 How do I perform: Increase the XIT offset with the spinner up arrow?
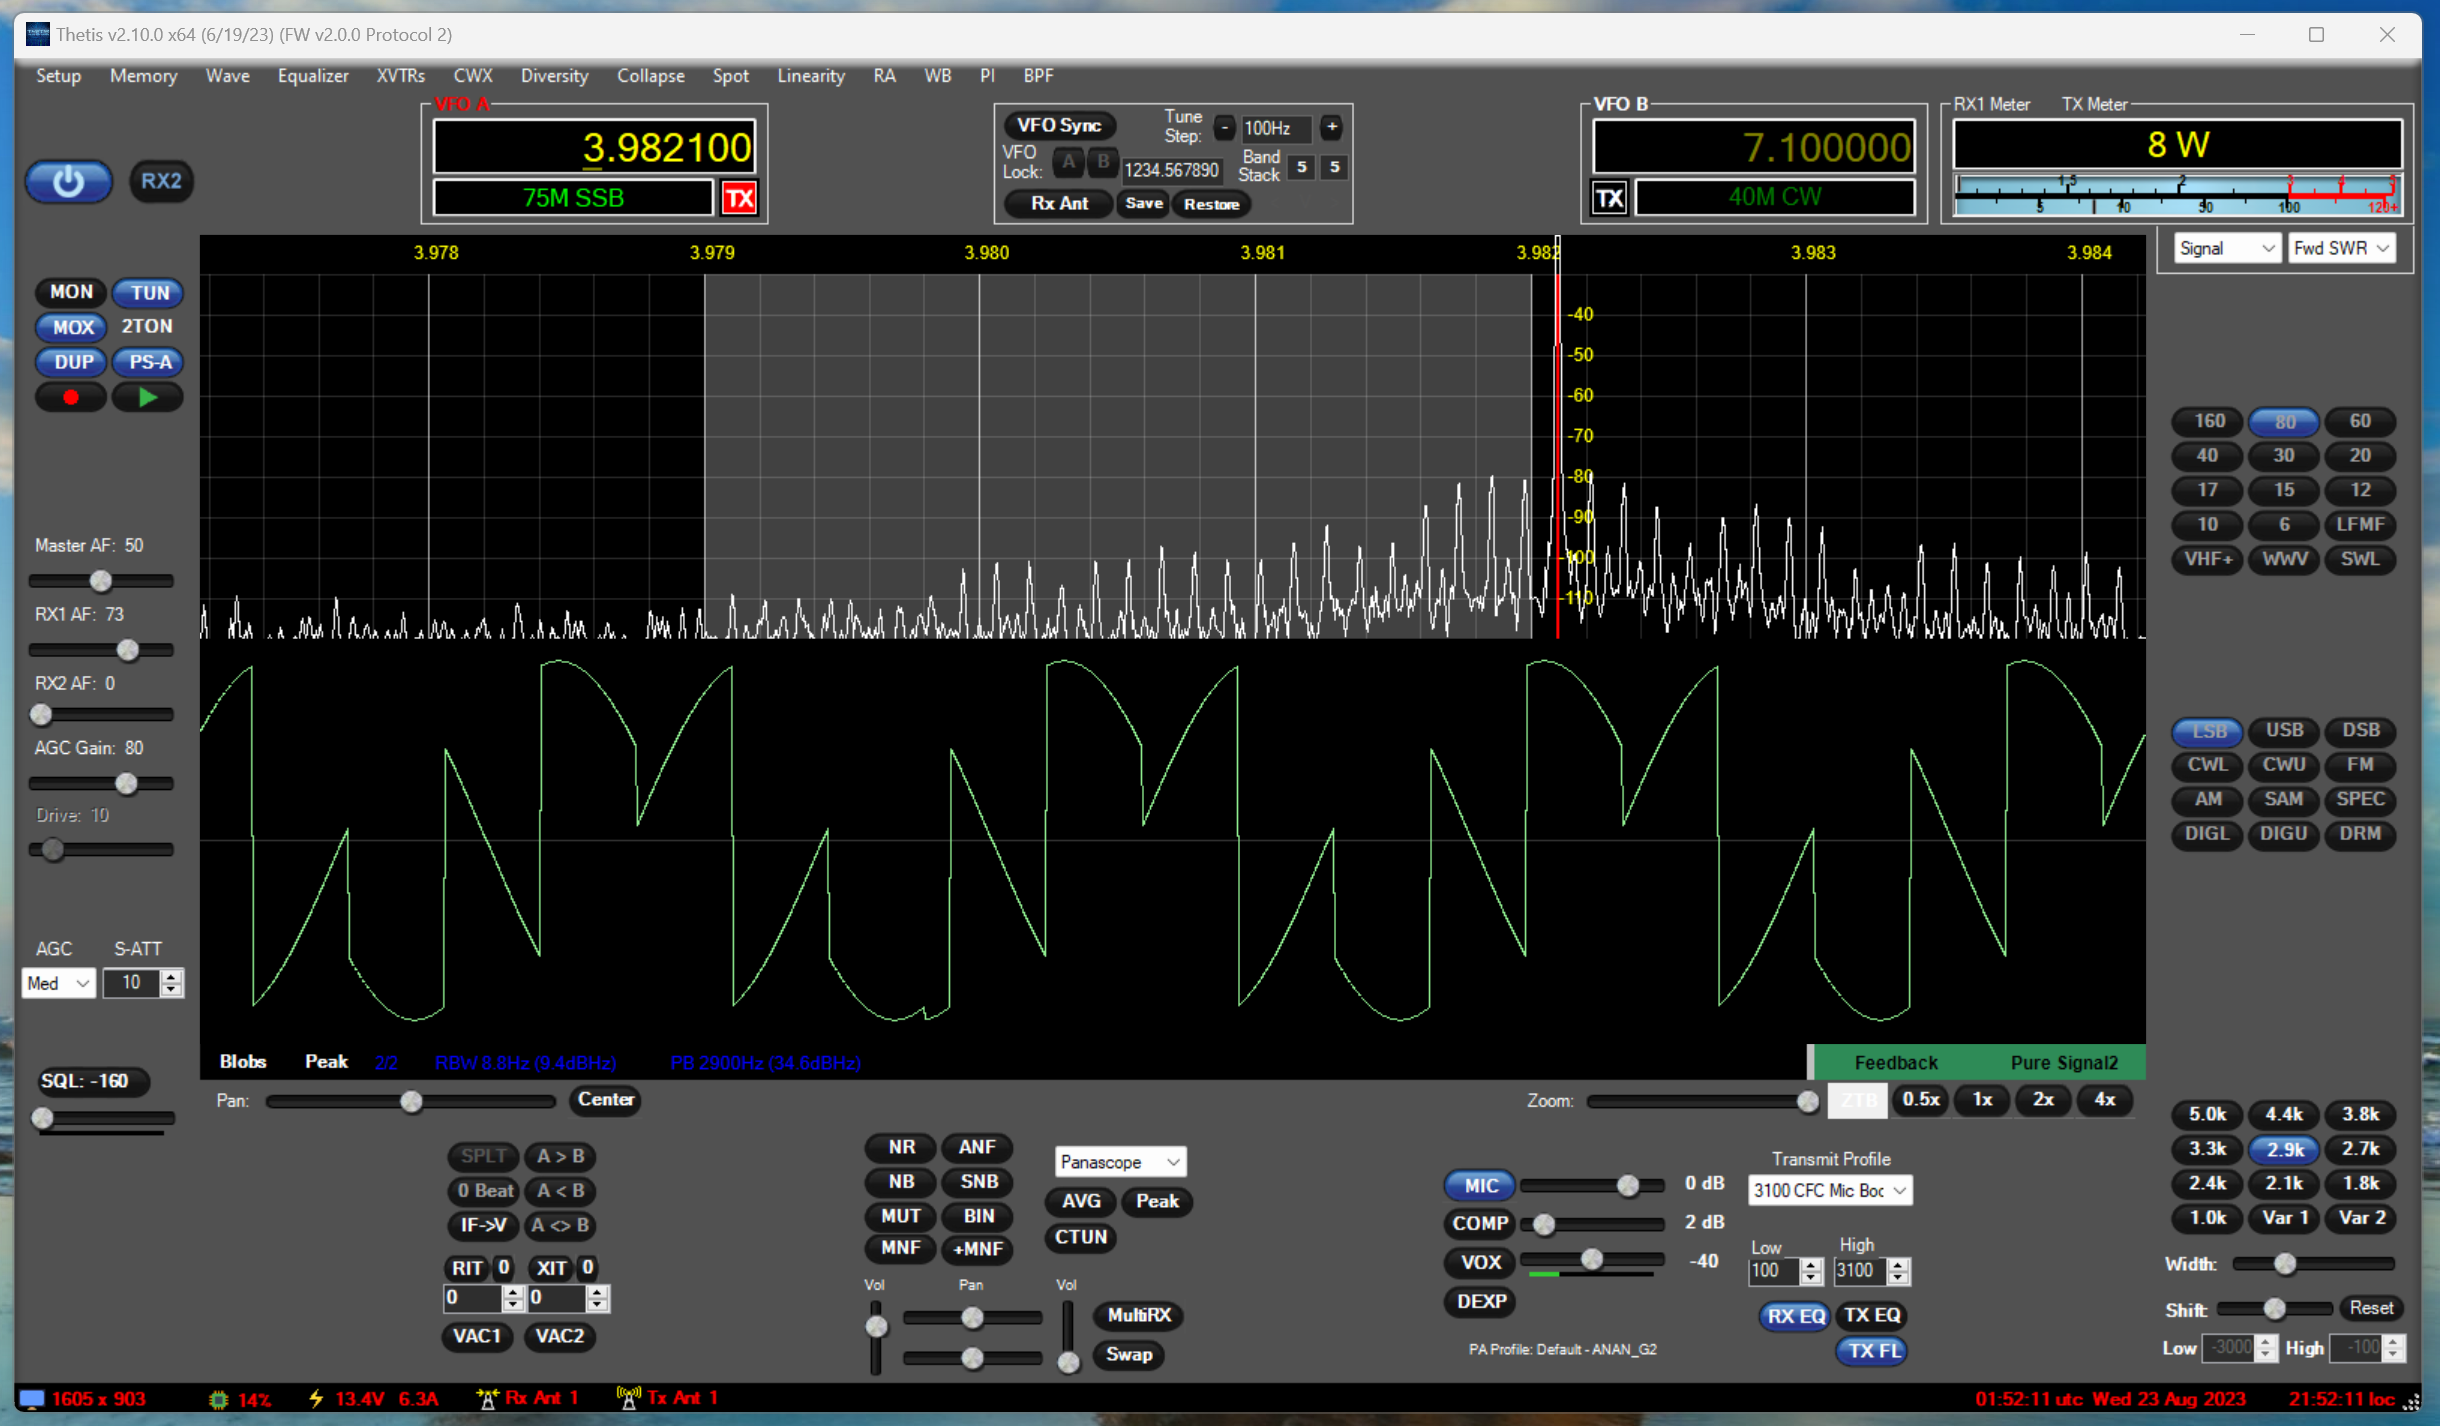pos(597,1292)
